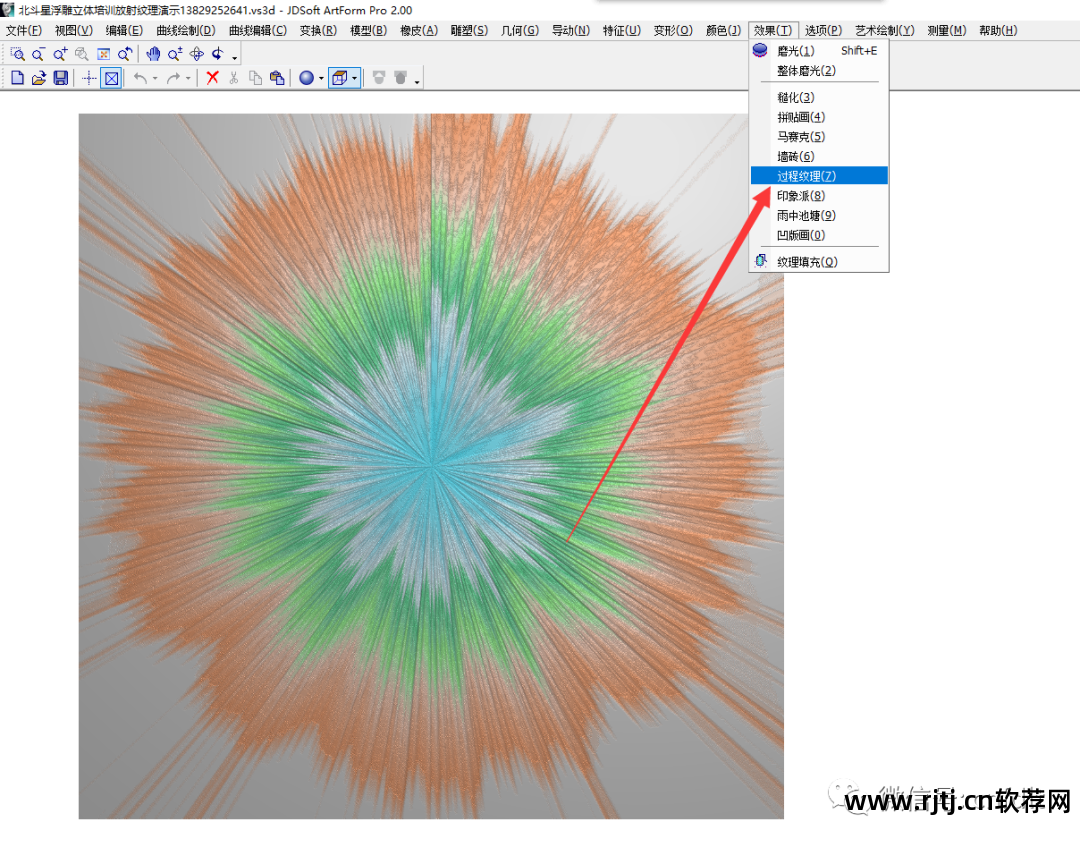
Task: Open the 选项(P) menu
Action: (x=823, y=30)
